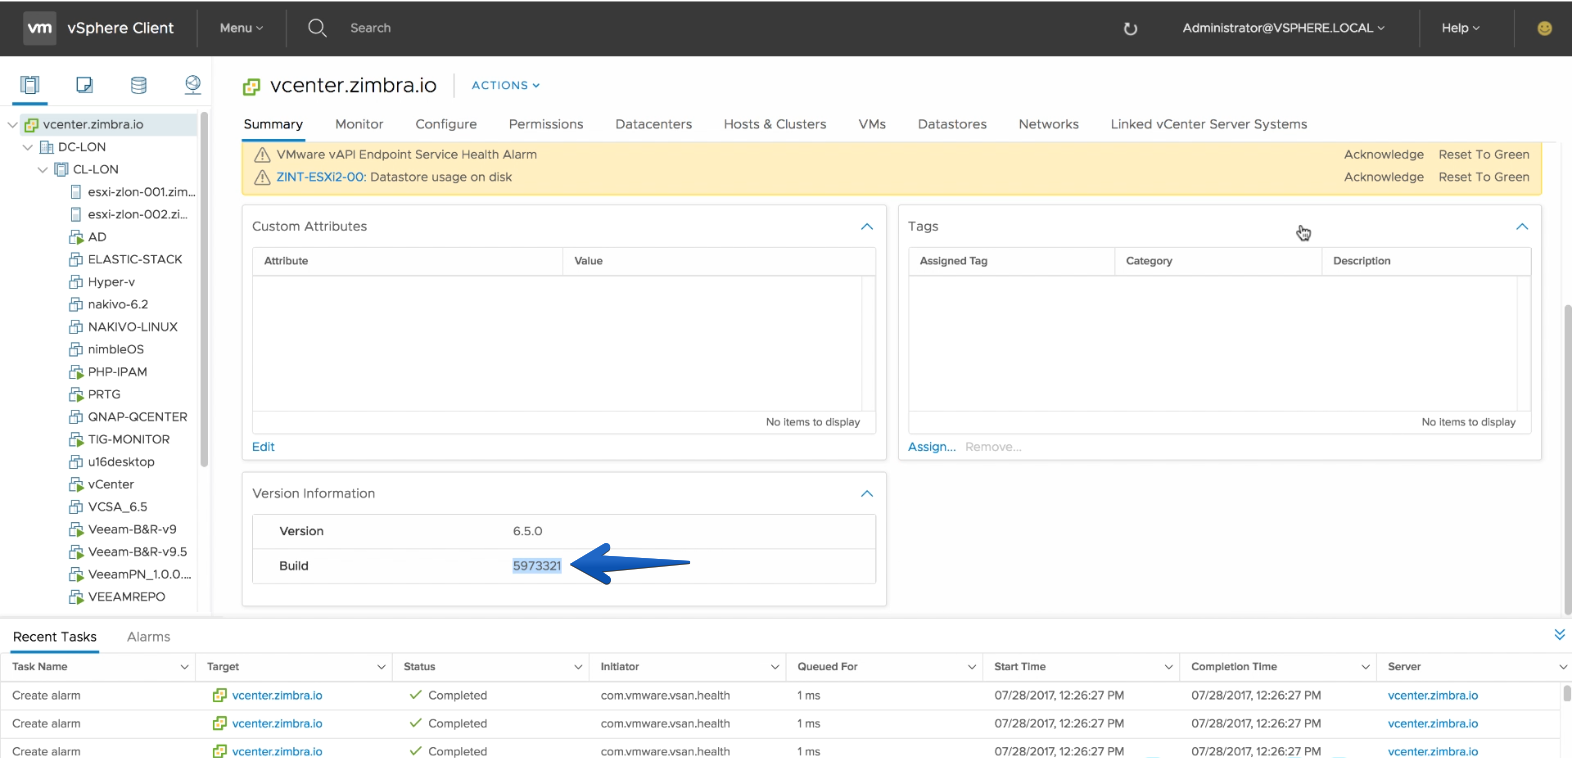This screenshot has width=1572, height=758.
Task: Switch to the Datacenters tab
Action: (x=654, y=124)
